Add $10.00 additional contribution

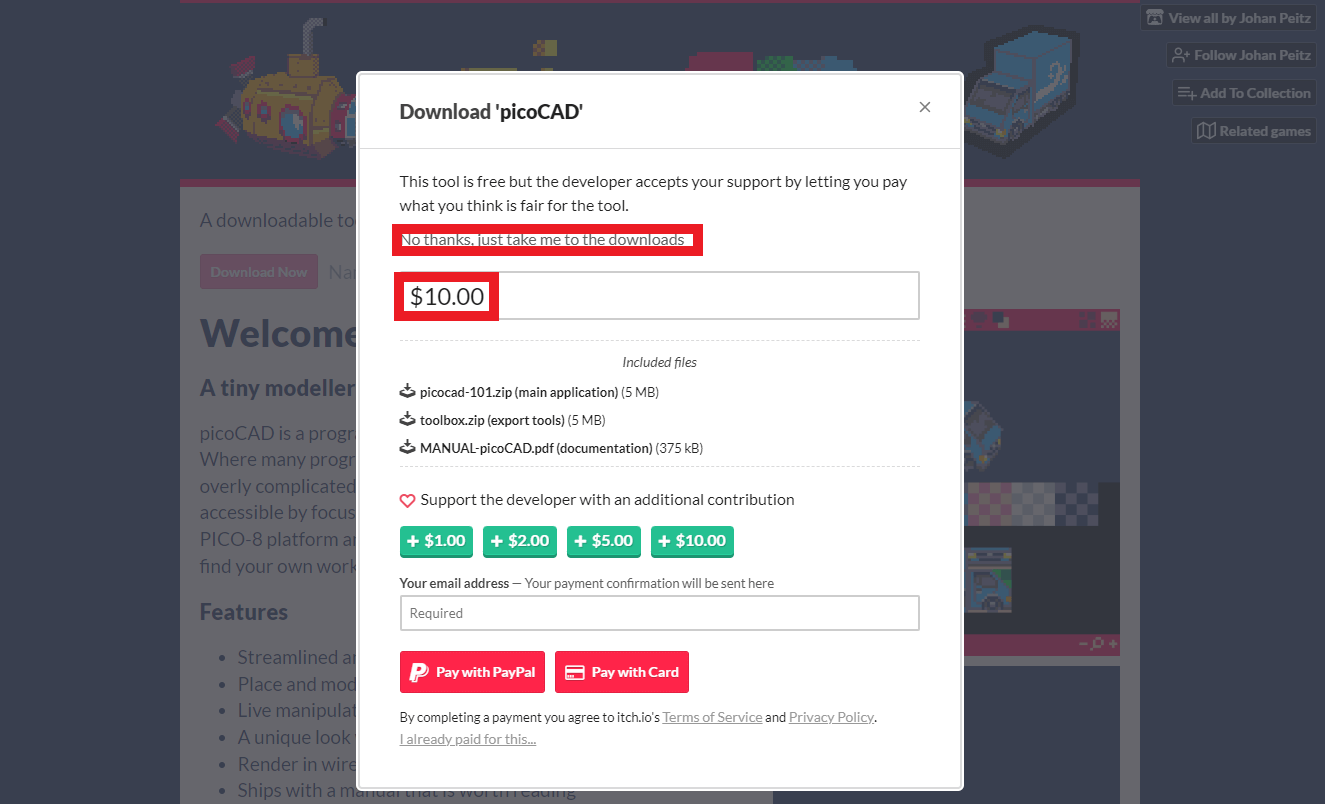tap(692, 541)
